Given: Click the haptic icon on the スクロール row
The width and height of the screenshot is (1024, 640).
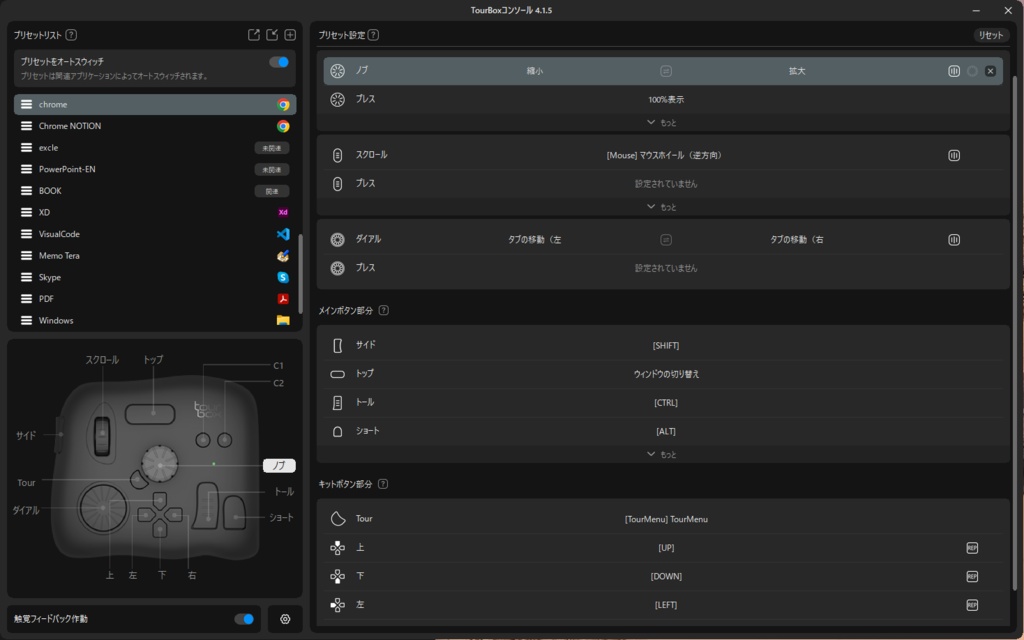Looking at the screenshot, I should [x=953, y=155].
